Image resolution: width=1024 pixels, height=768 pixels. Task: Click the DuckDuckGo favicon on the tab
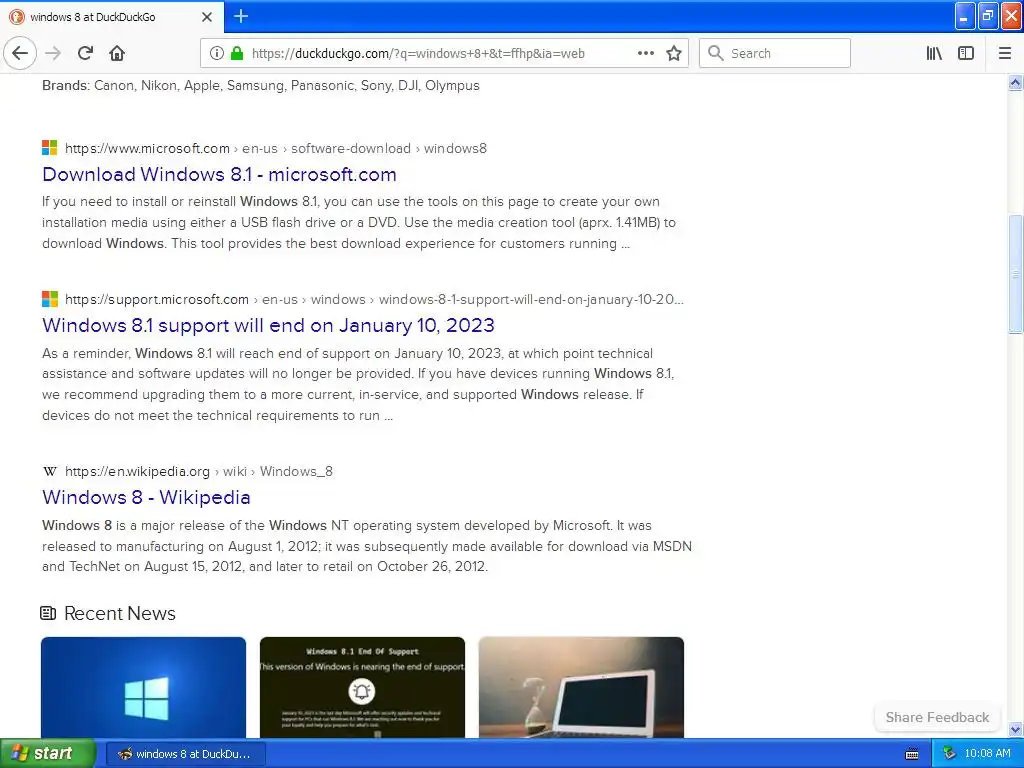coord(17,17)
